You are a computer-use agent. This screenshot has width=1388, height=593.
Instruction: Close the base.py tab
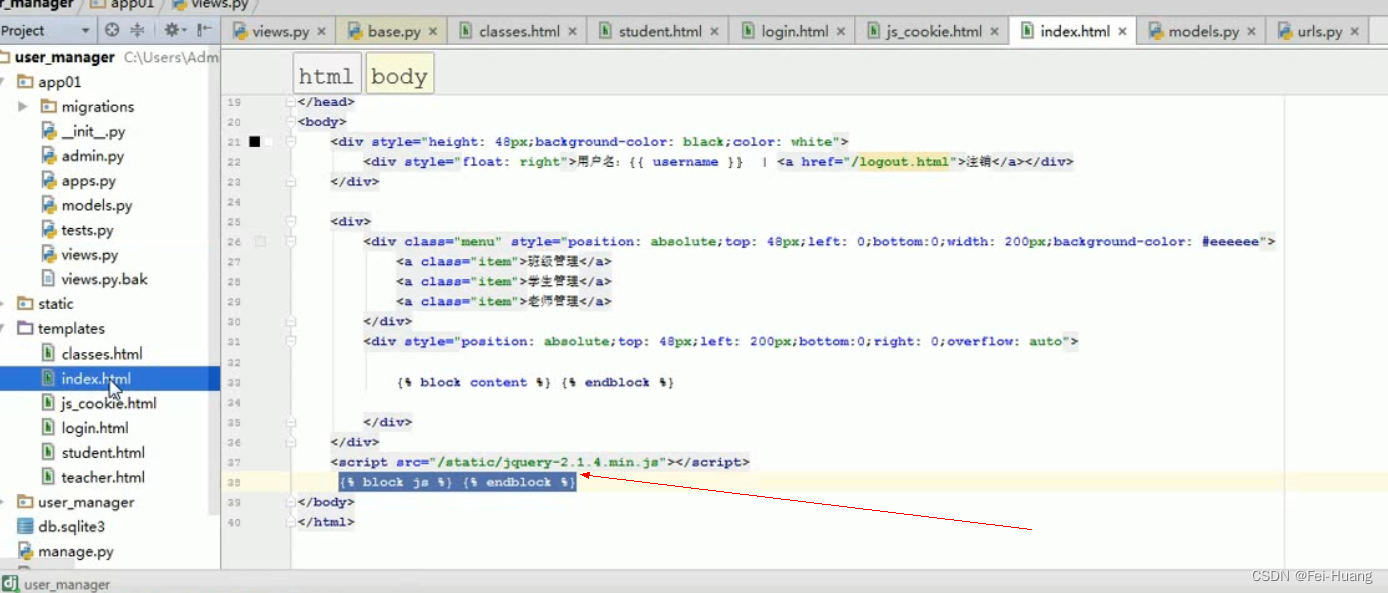[x=434, y=32]
